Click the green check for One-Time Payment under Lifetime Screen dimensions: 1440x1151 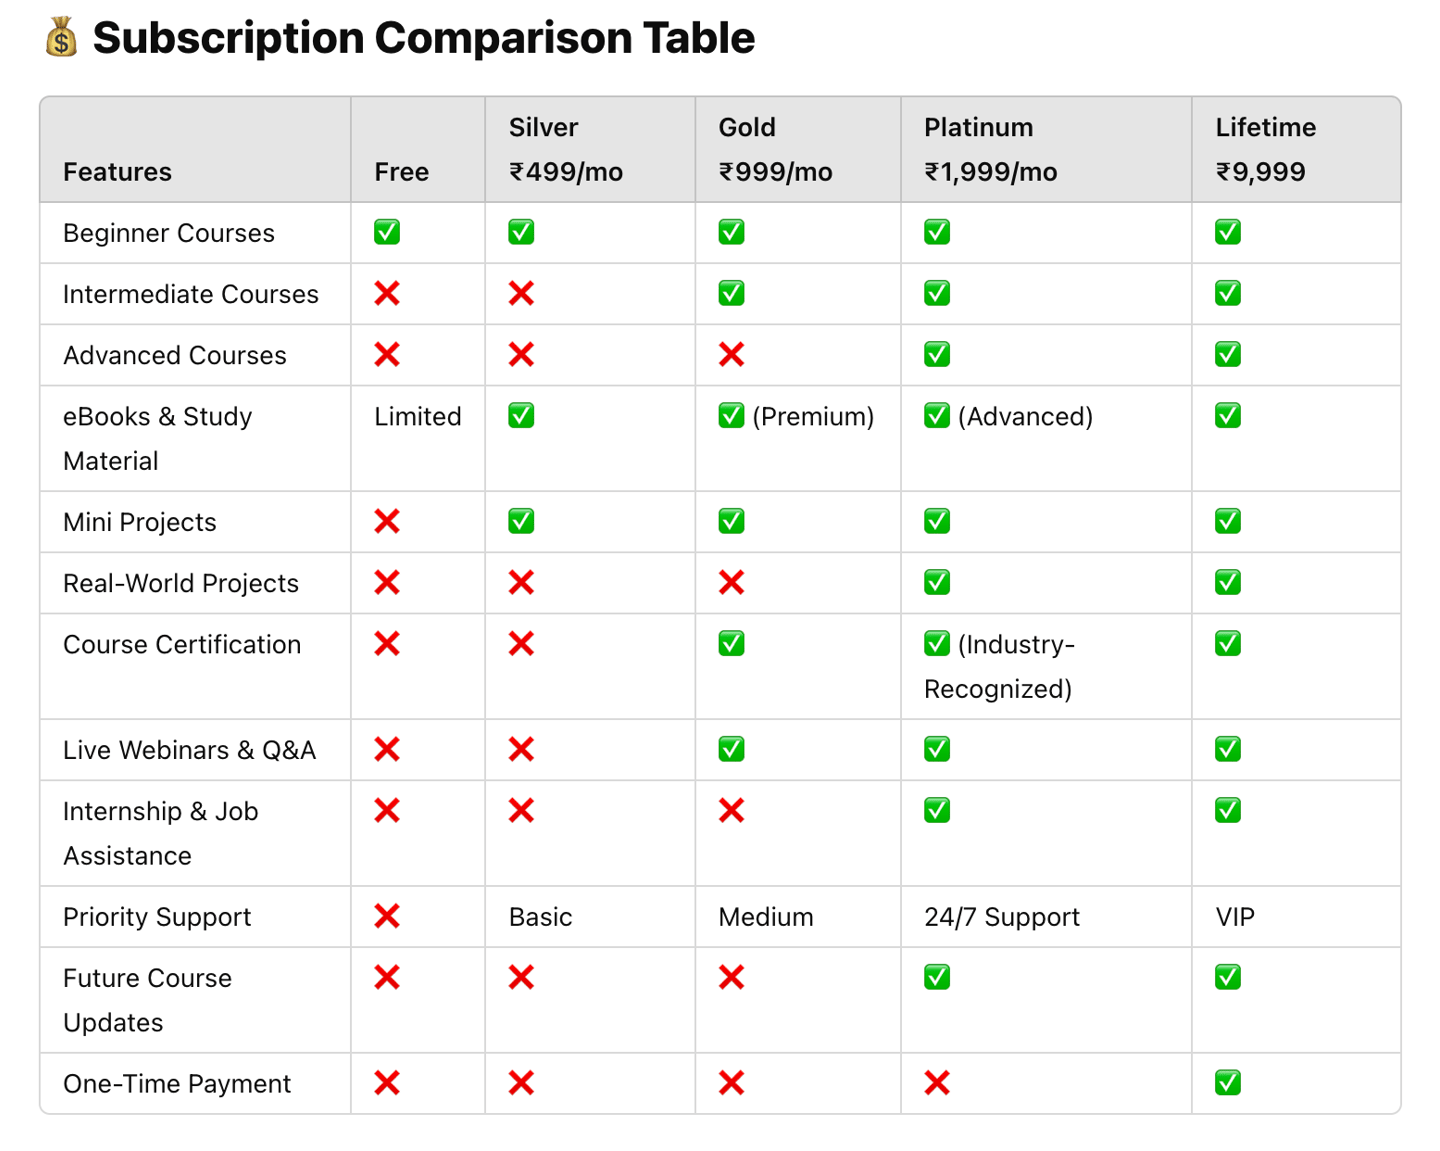click(1228, 1083)
